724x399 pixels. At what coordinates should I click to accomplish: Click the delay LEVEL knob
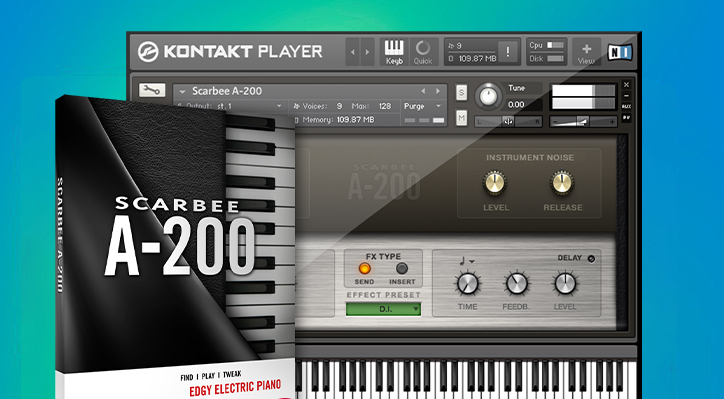[565, 284]
